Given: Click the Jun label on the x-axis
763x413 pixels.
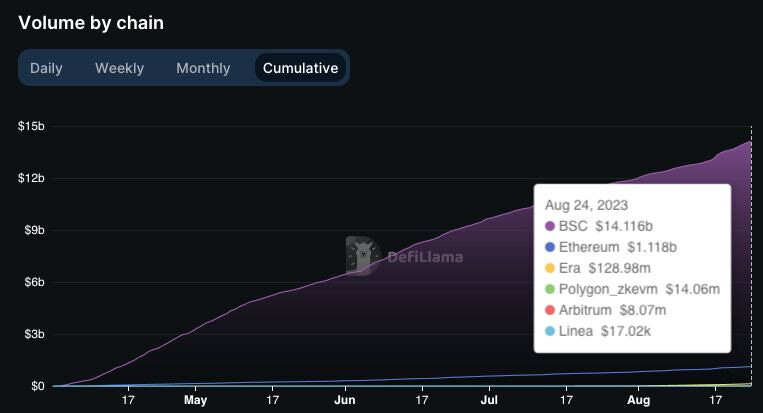Looking at the screenshot, I should (345, 400).
